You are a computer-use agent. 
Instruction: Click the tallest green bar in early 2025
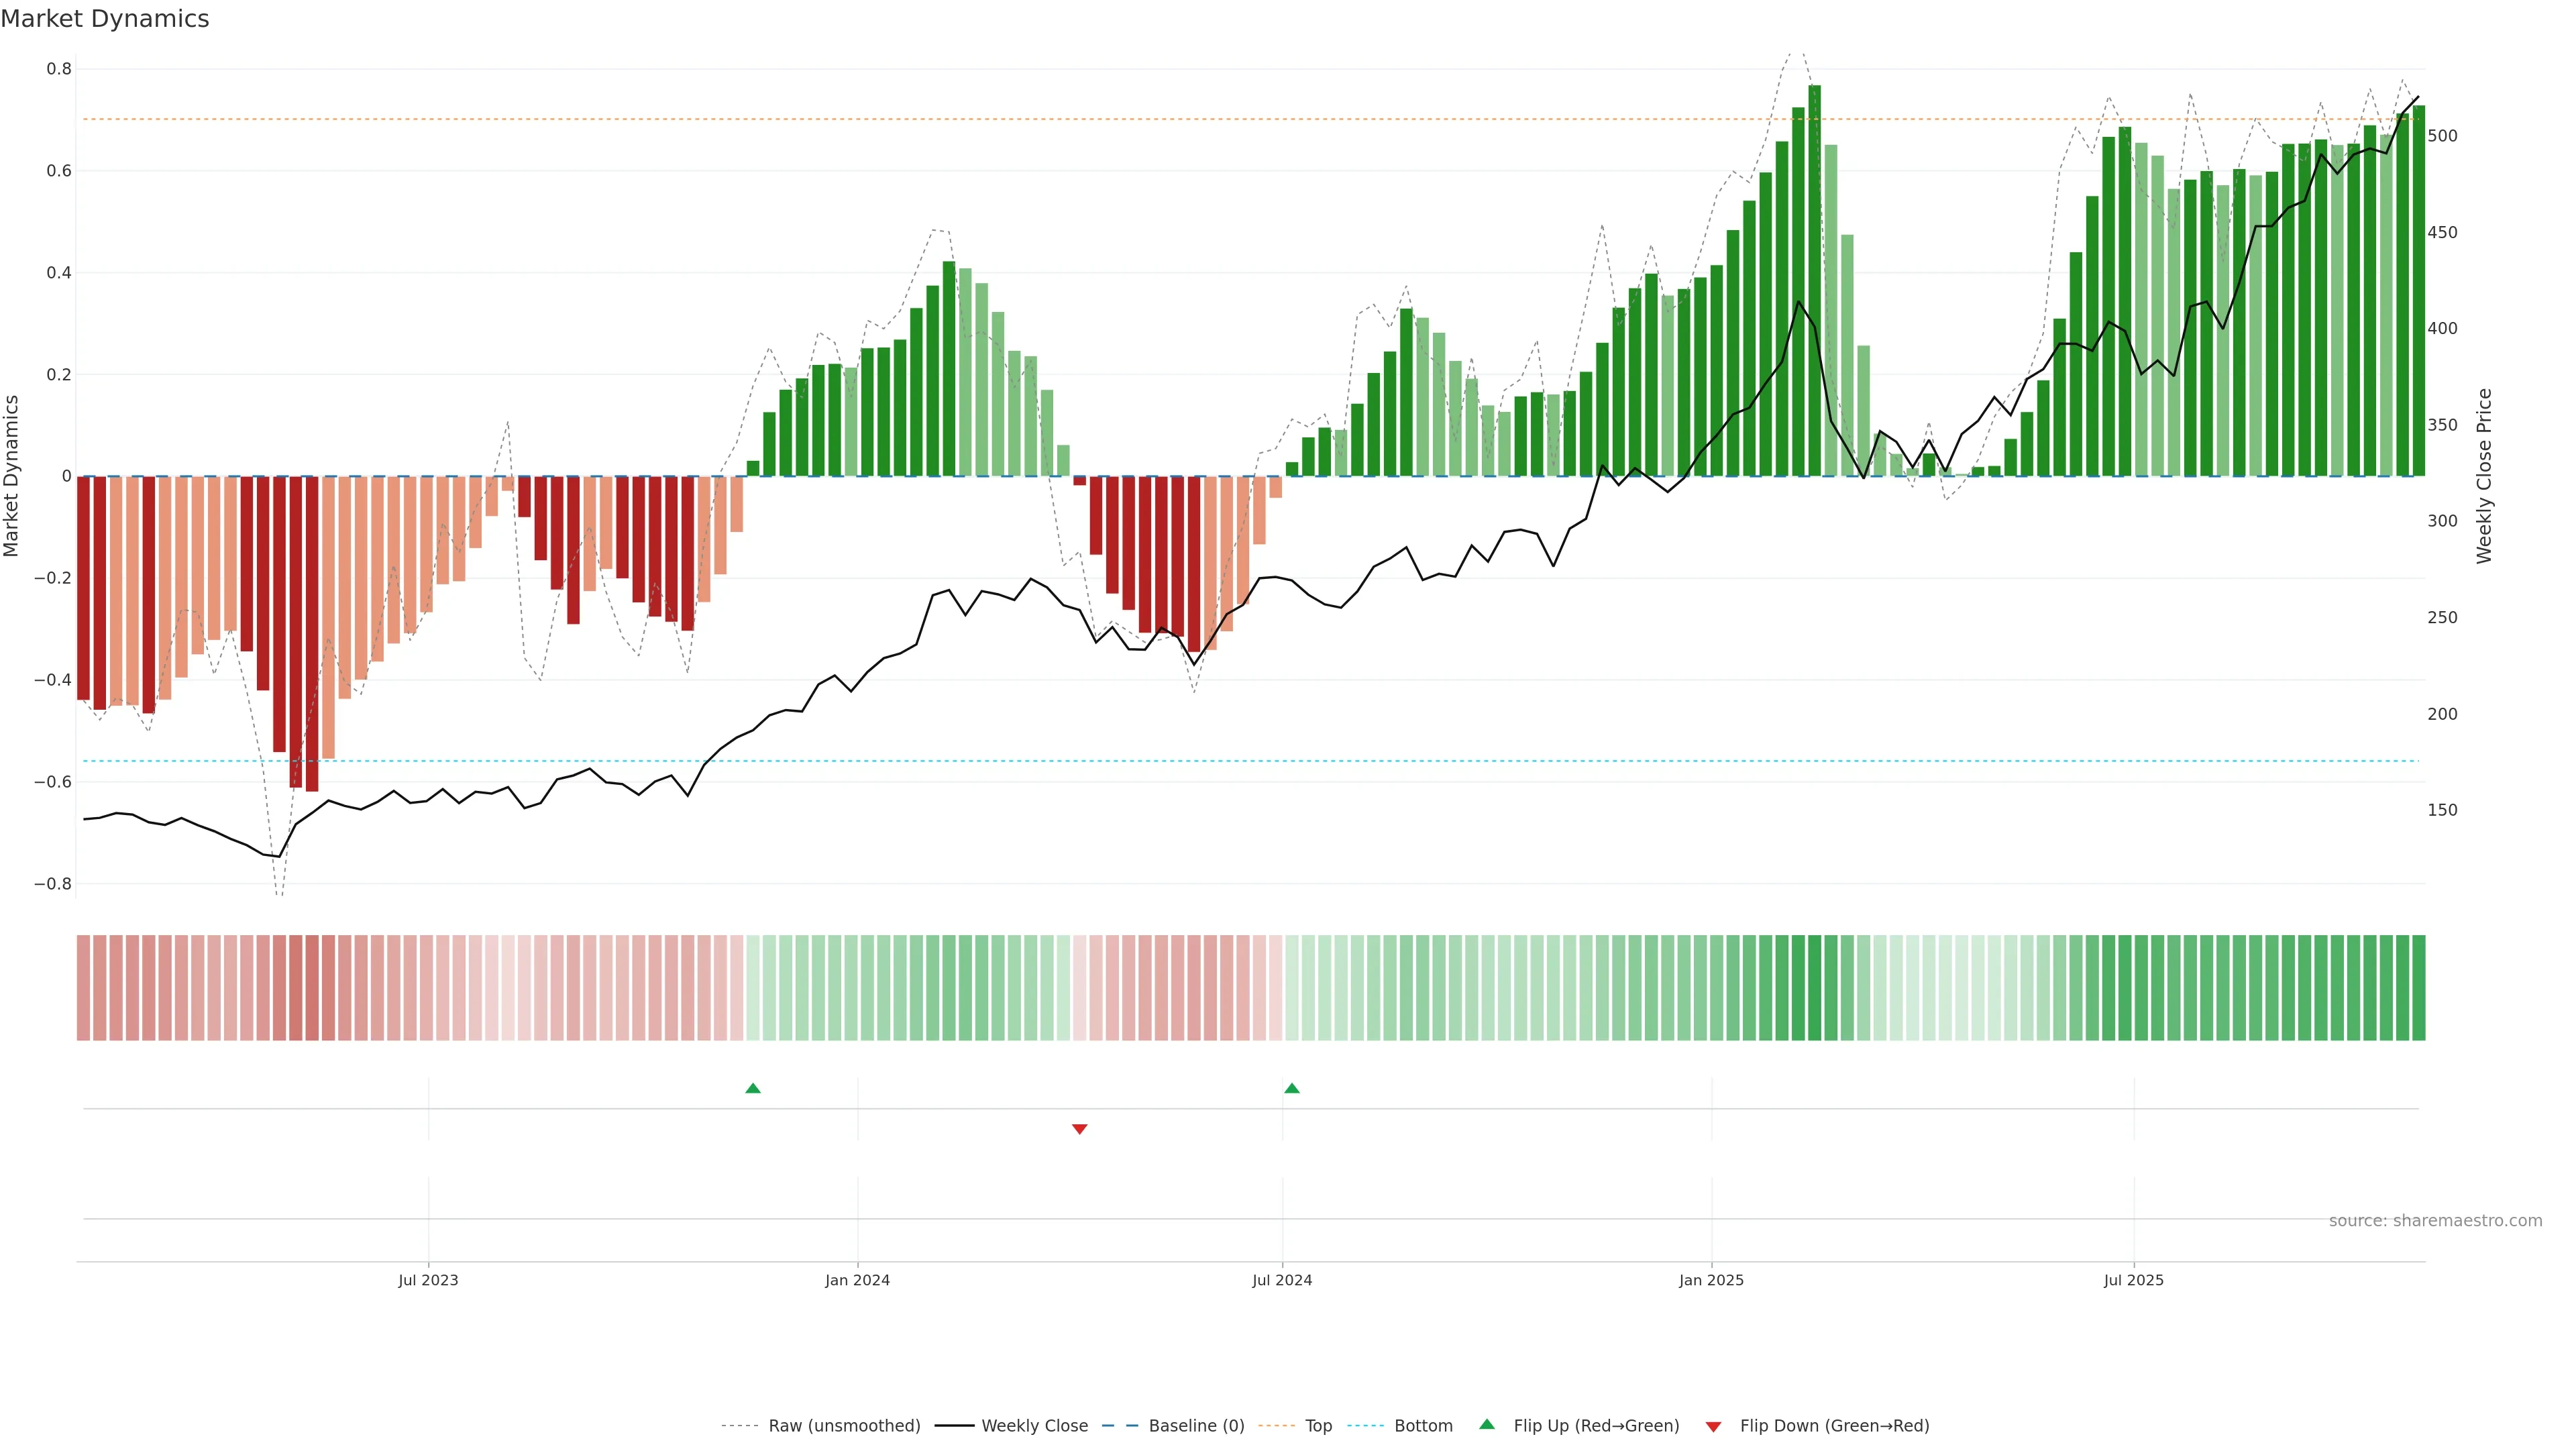pyautogui.click(x=1814, y=280)
